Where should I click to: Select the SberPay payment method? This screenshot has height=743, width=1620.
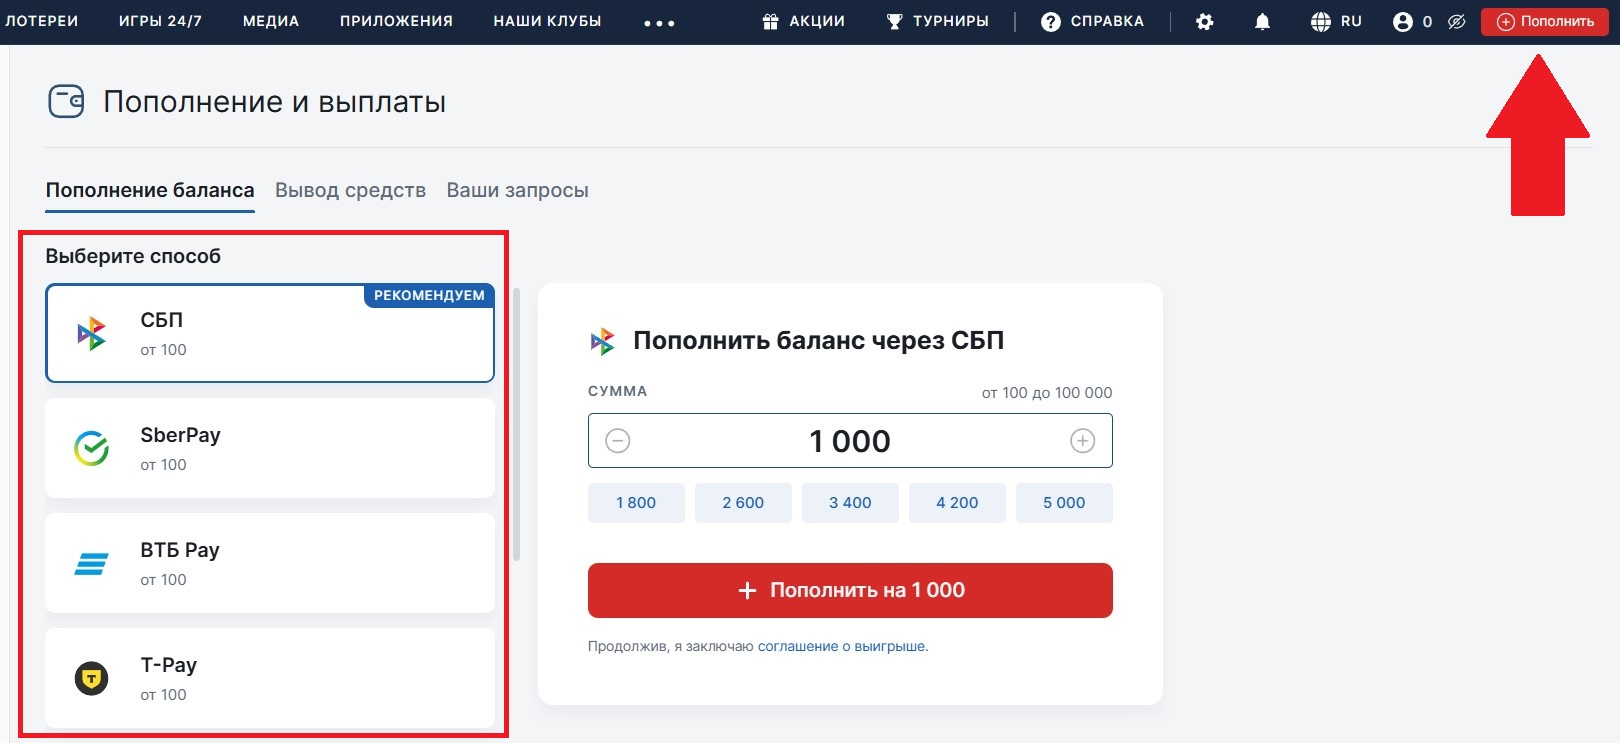click(x=270, y=448)
